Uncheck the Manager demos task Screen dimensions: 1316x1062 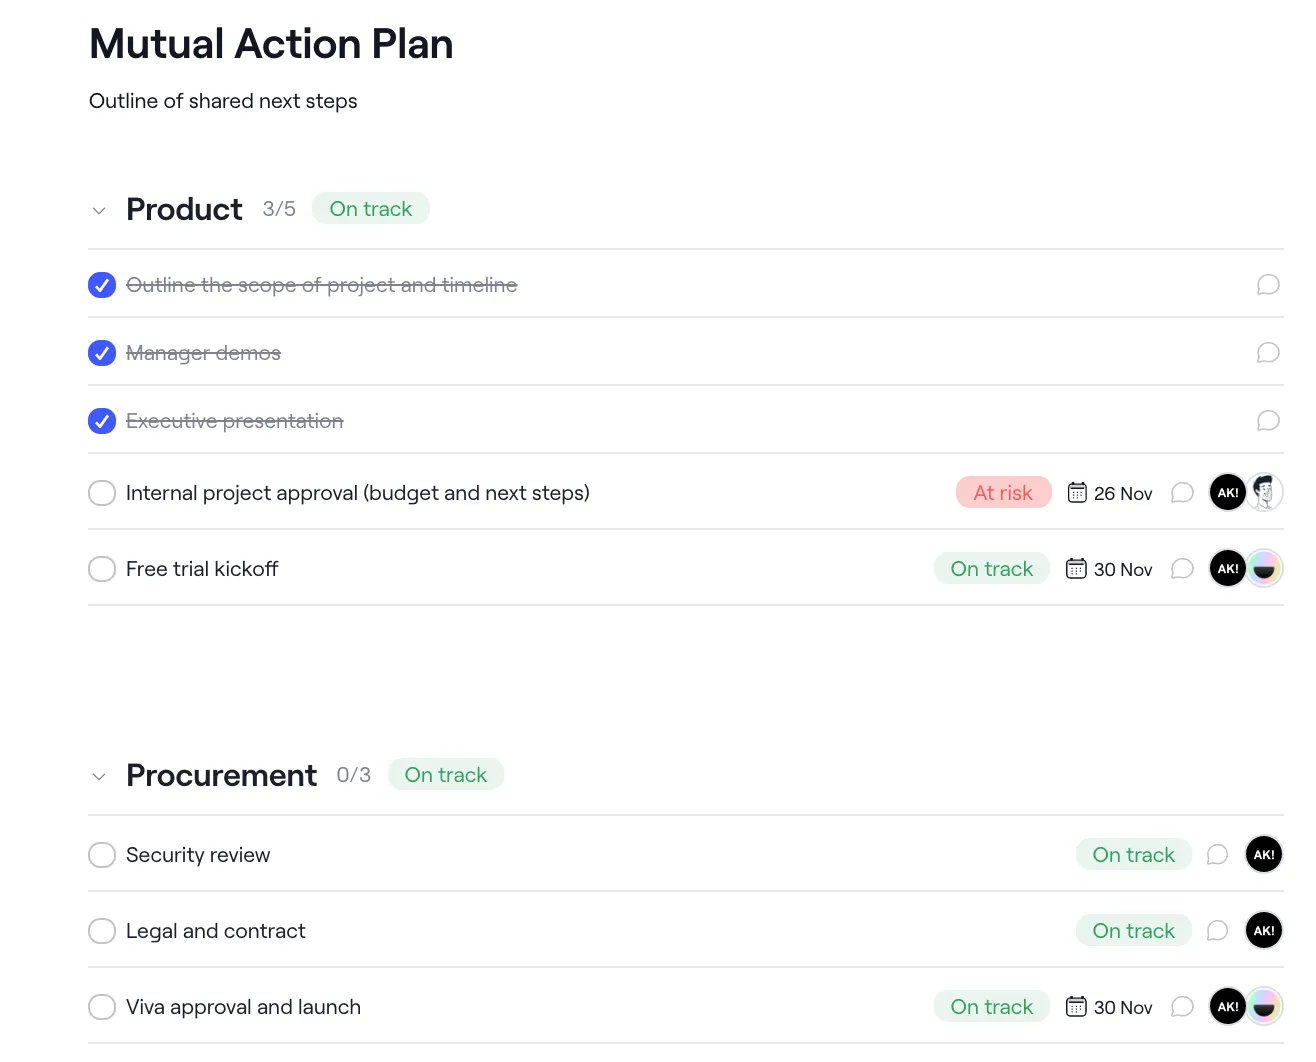coord(102,353)
